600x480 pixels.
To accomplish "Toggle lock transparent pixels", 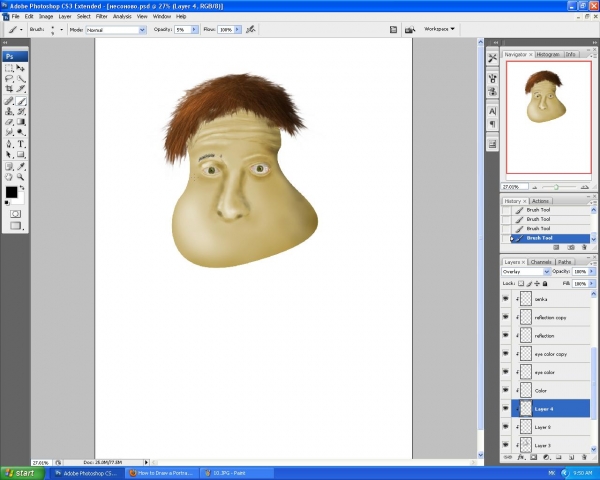I will [521, 284].
